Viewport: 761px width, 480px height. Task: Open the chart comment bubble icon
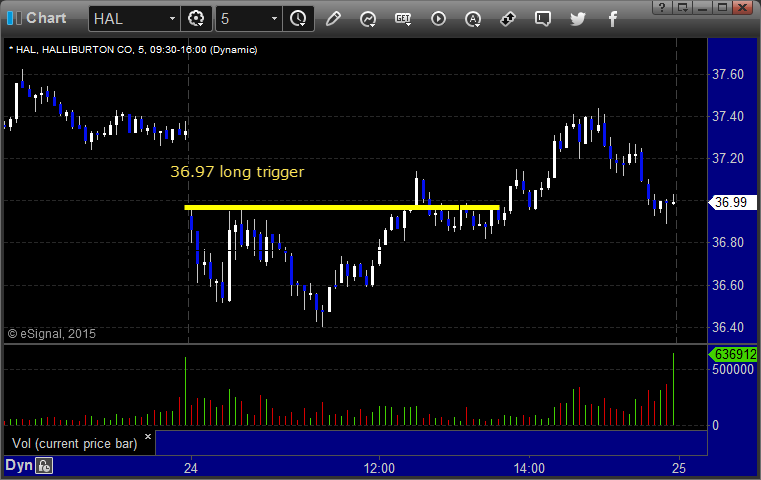click(543, 19)
